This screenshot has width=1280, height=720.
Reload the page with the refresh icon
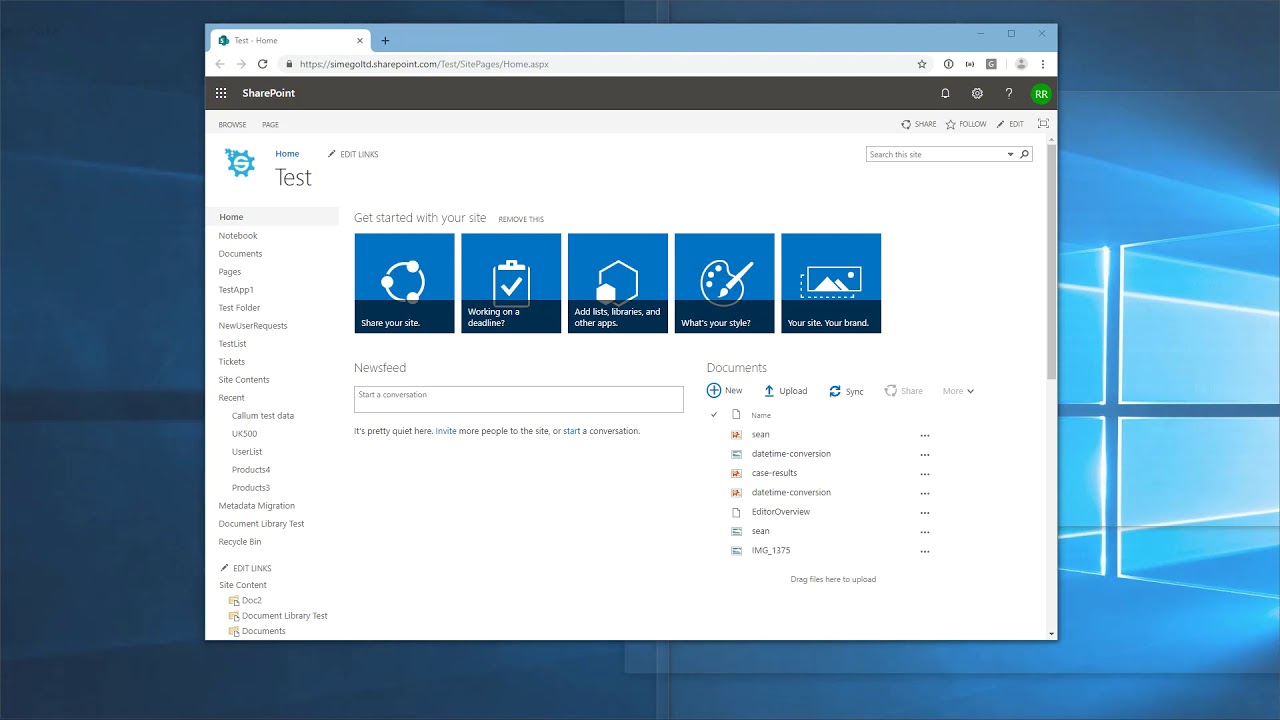[263, 64]
